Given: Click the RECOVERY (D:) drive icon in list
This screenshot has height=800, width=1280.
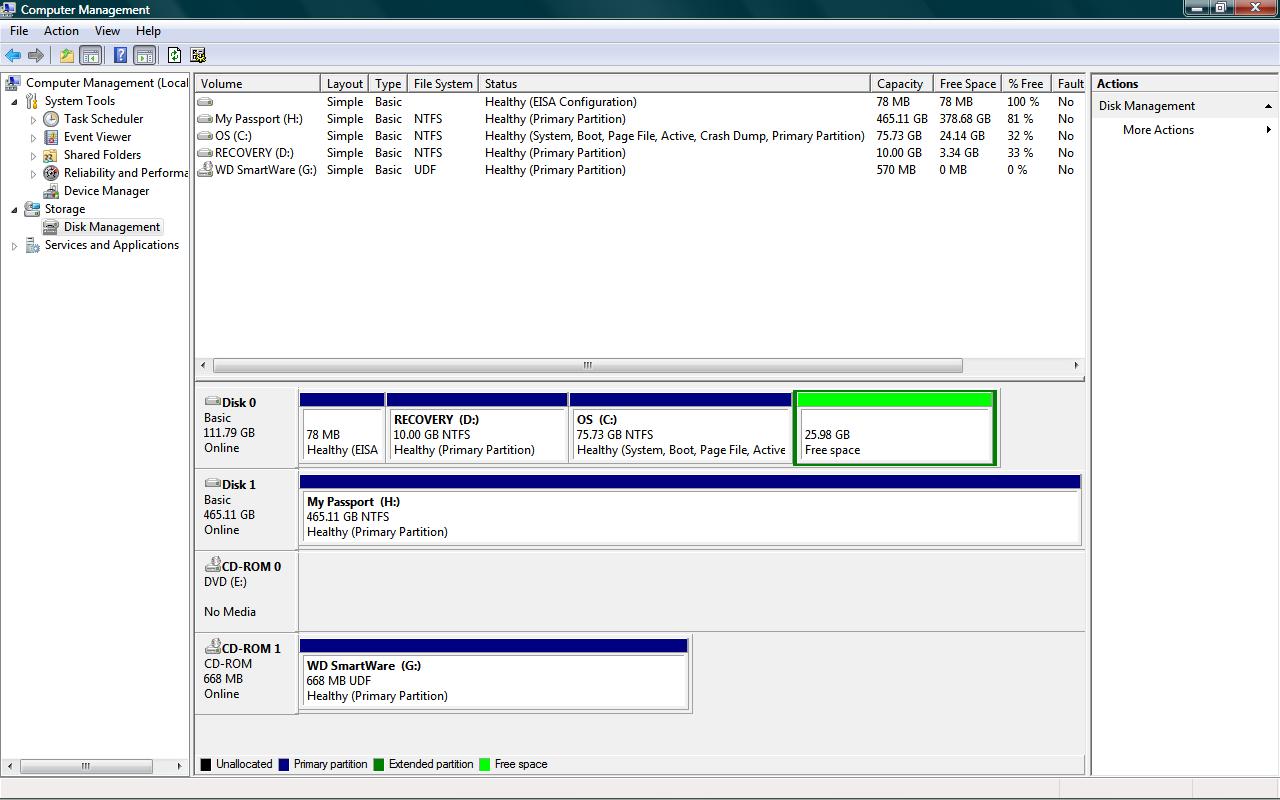Looking at the screenshot, I should (x=205, y=153).
